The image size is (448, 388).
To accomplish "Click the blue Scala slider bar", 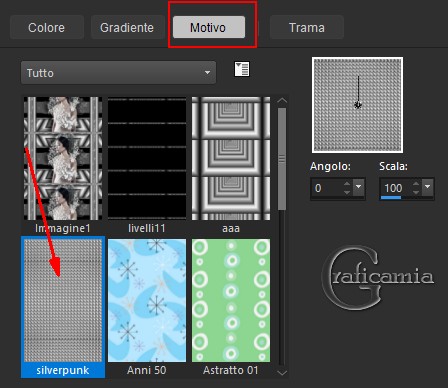I will pos(391,198).
